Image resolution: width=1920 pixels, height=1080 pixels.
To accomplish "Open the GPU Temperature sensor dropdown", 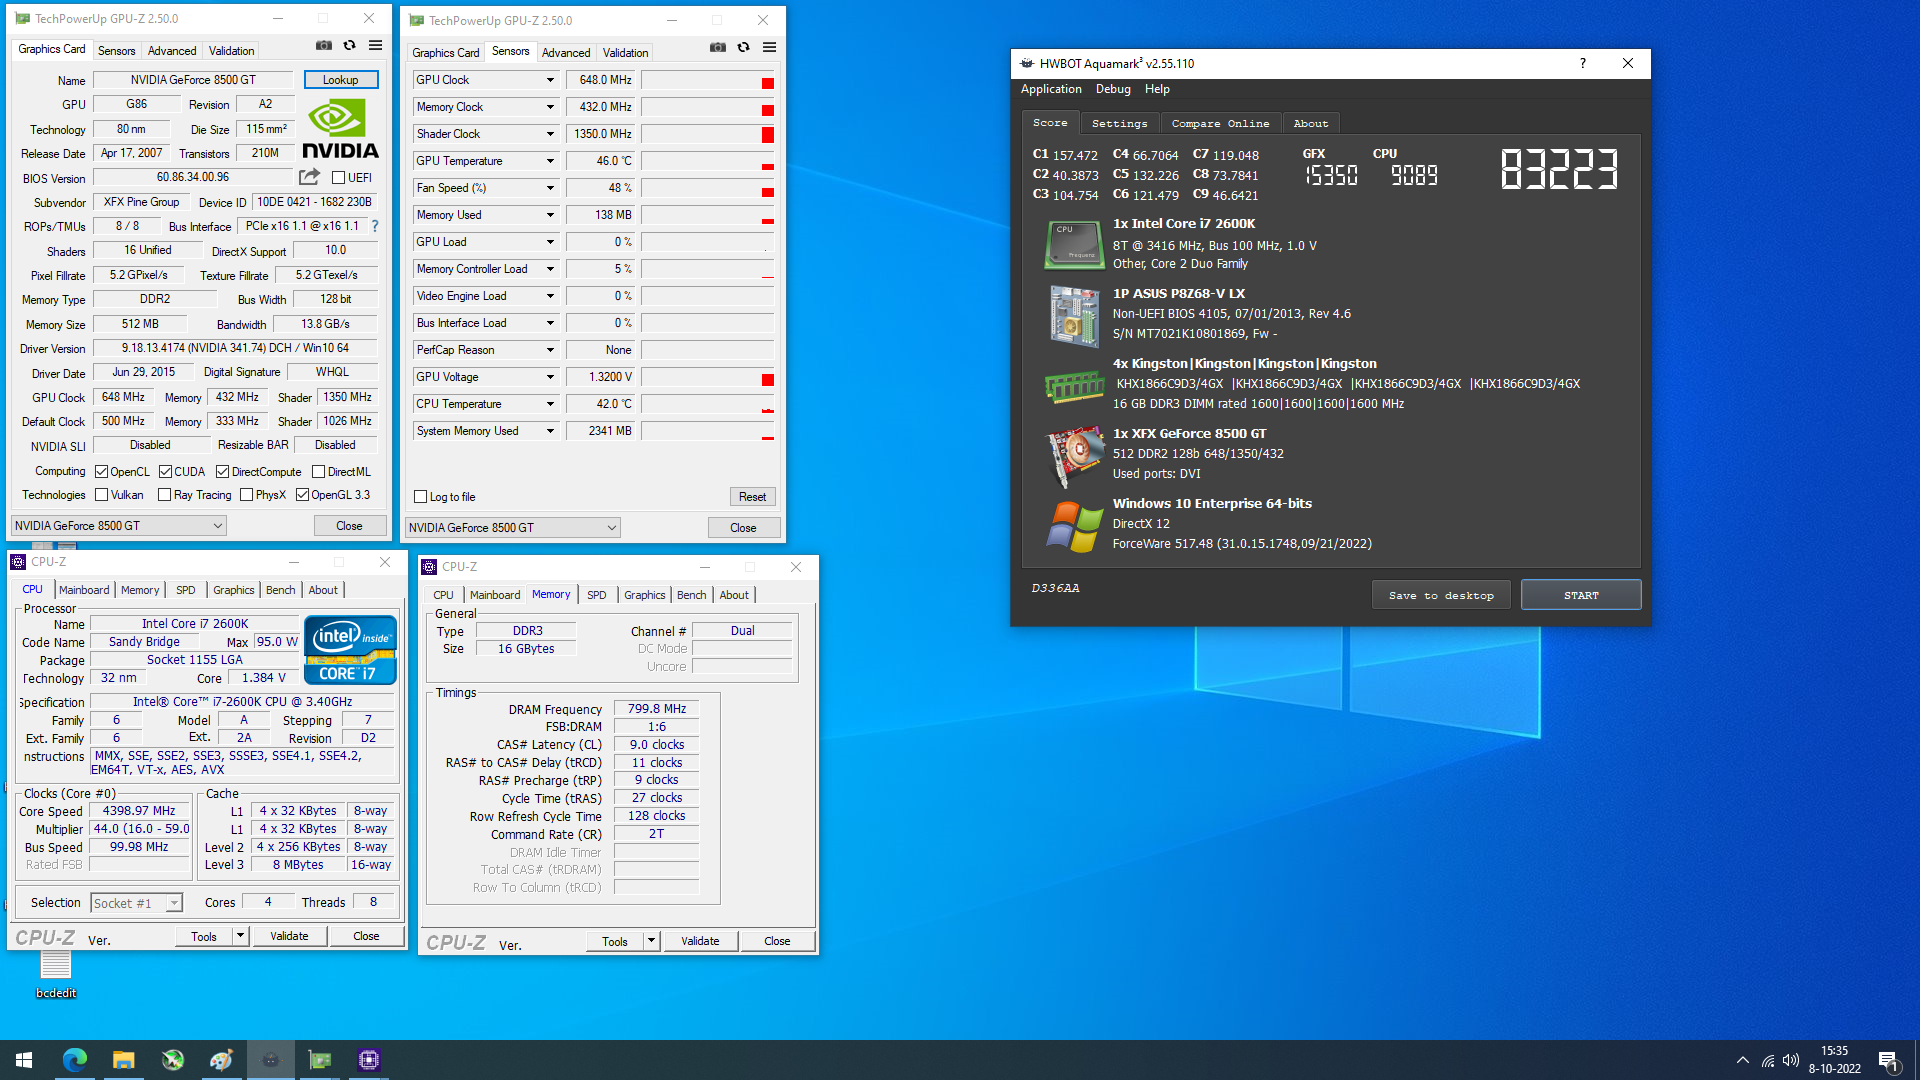I will (x=550, y=161).
